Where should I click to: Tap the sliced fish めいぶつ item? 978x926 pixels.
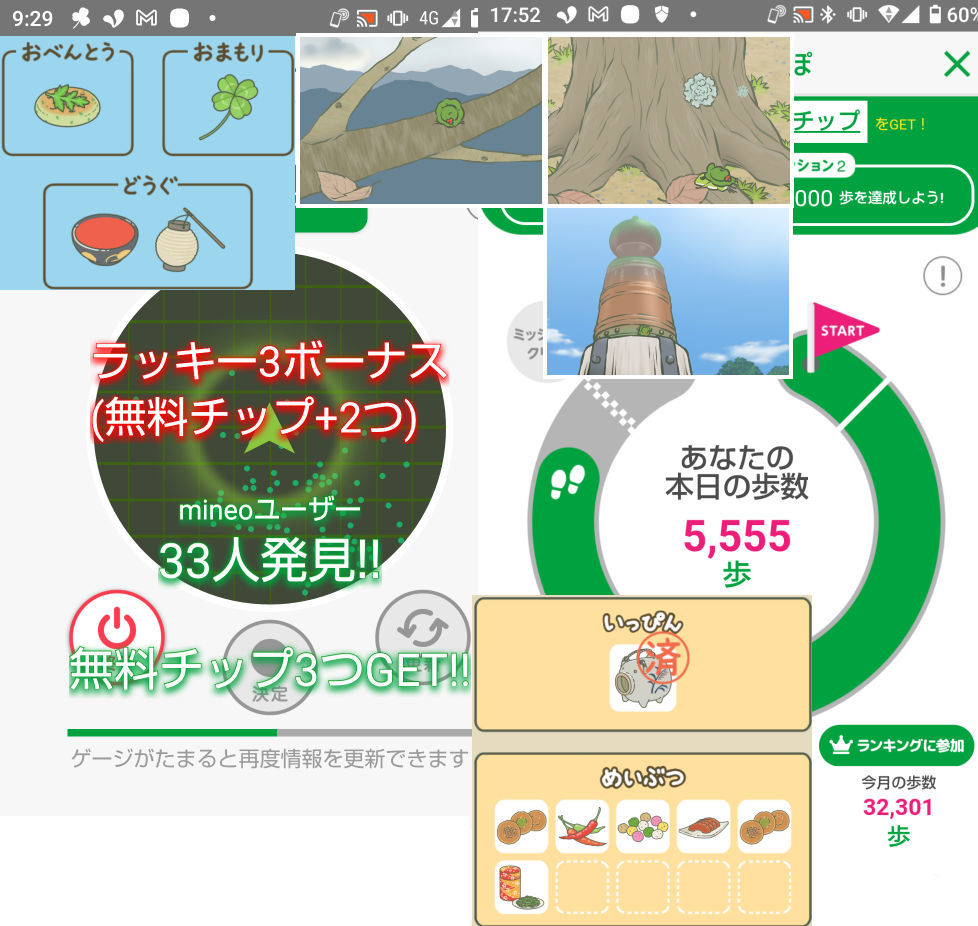[x=704, y=827]
